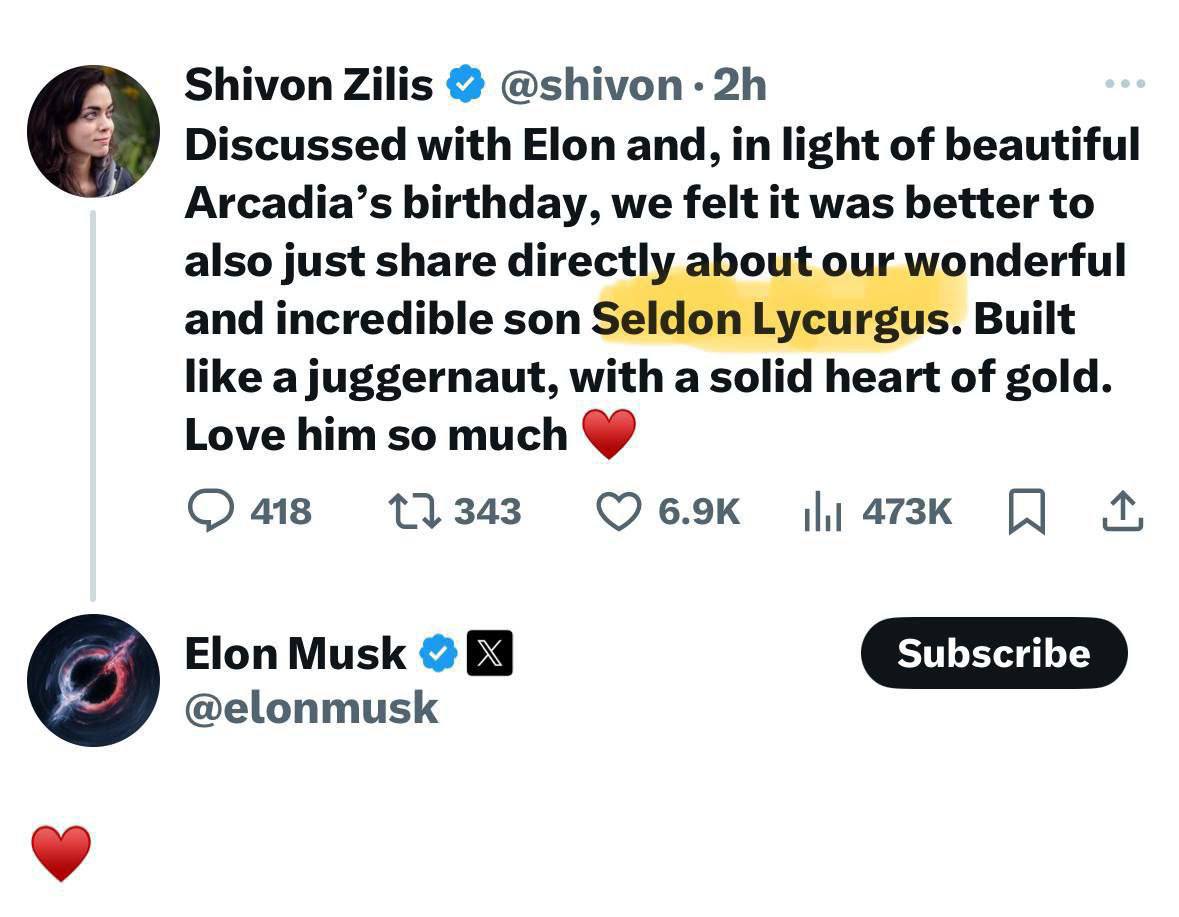The image size is (1179, 917).
Task: Open Shivon Zilis's profile picture
Action: tap(93, 131)
